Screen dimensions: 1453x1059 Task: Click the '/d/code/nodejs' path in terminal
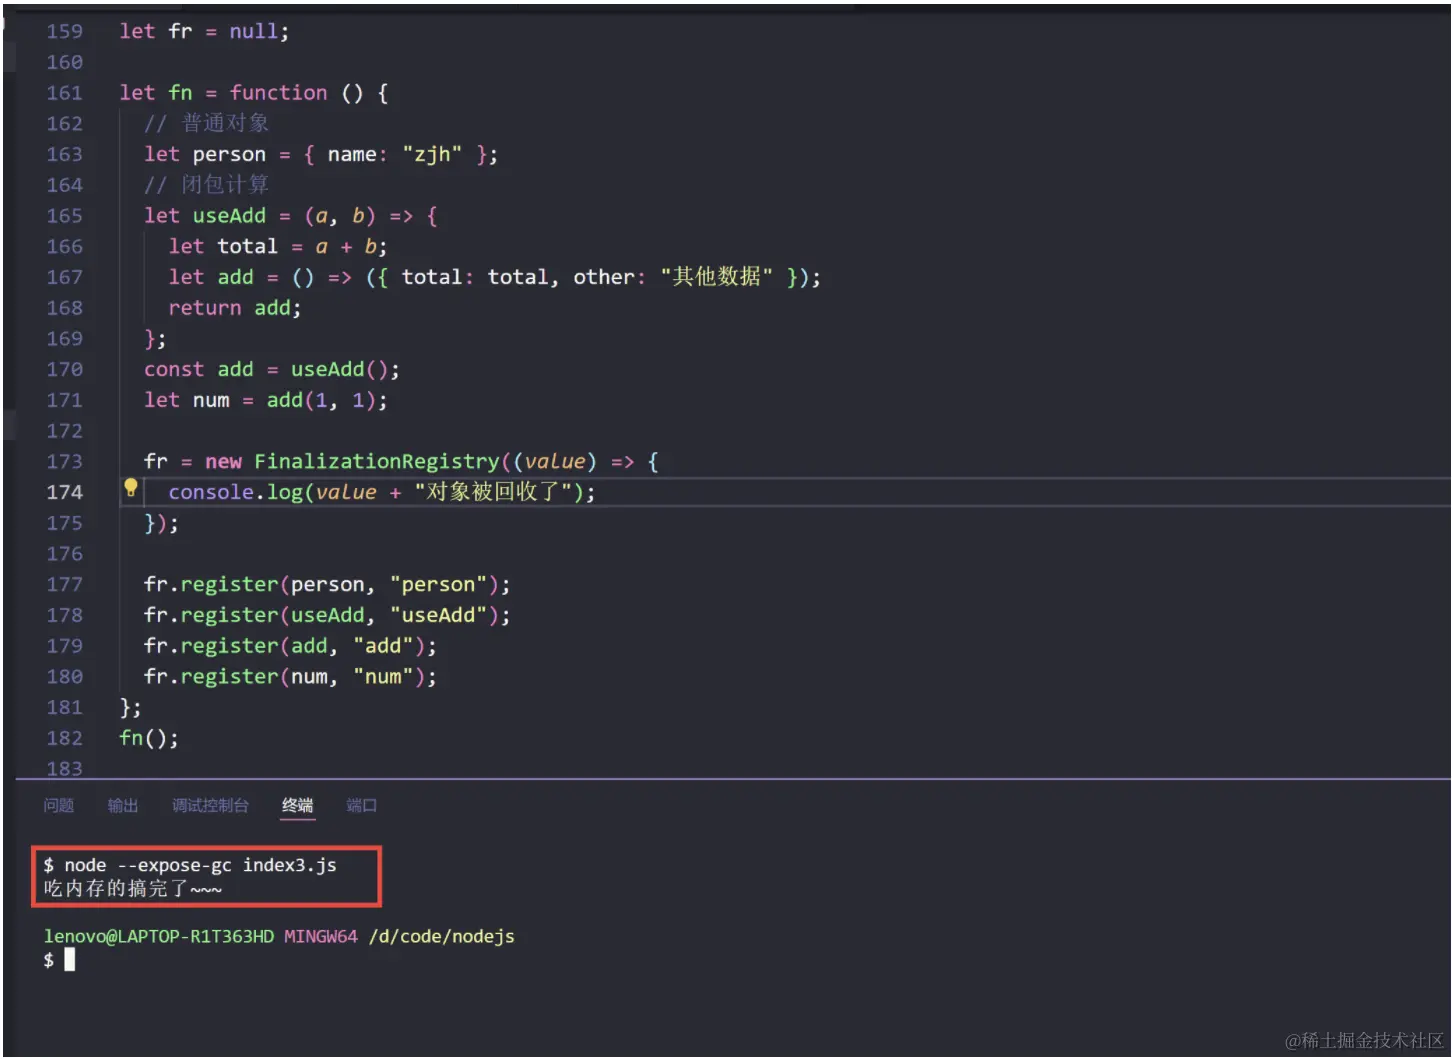click(441, 937)
